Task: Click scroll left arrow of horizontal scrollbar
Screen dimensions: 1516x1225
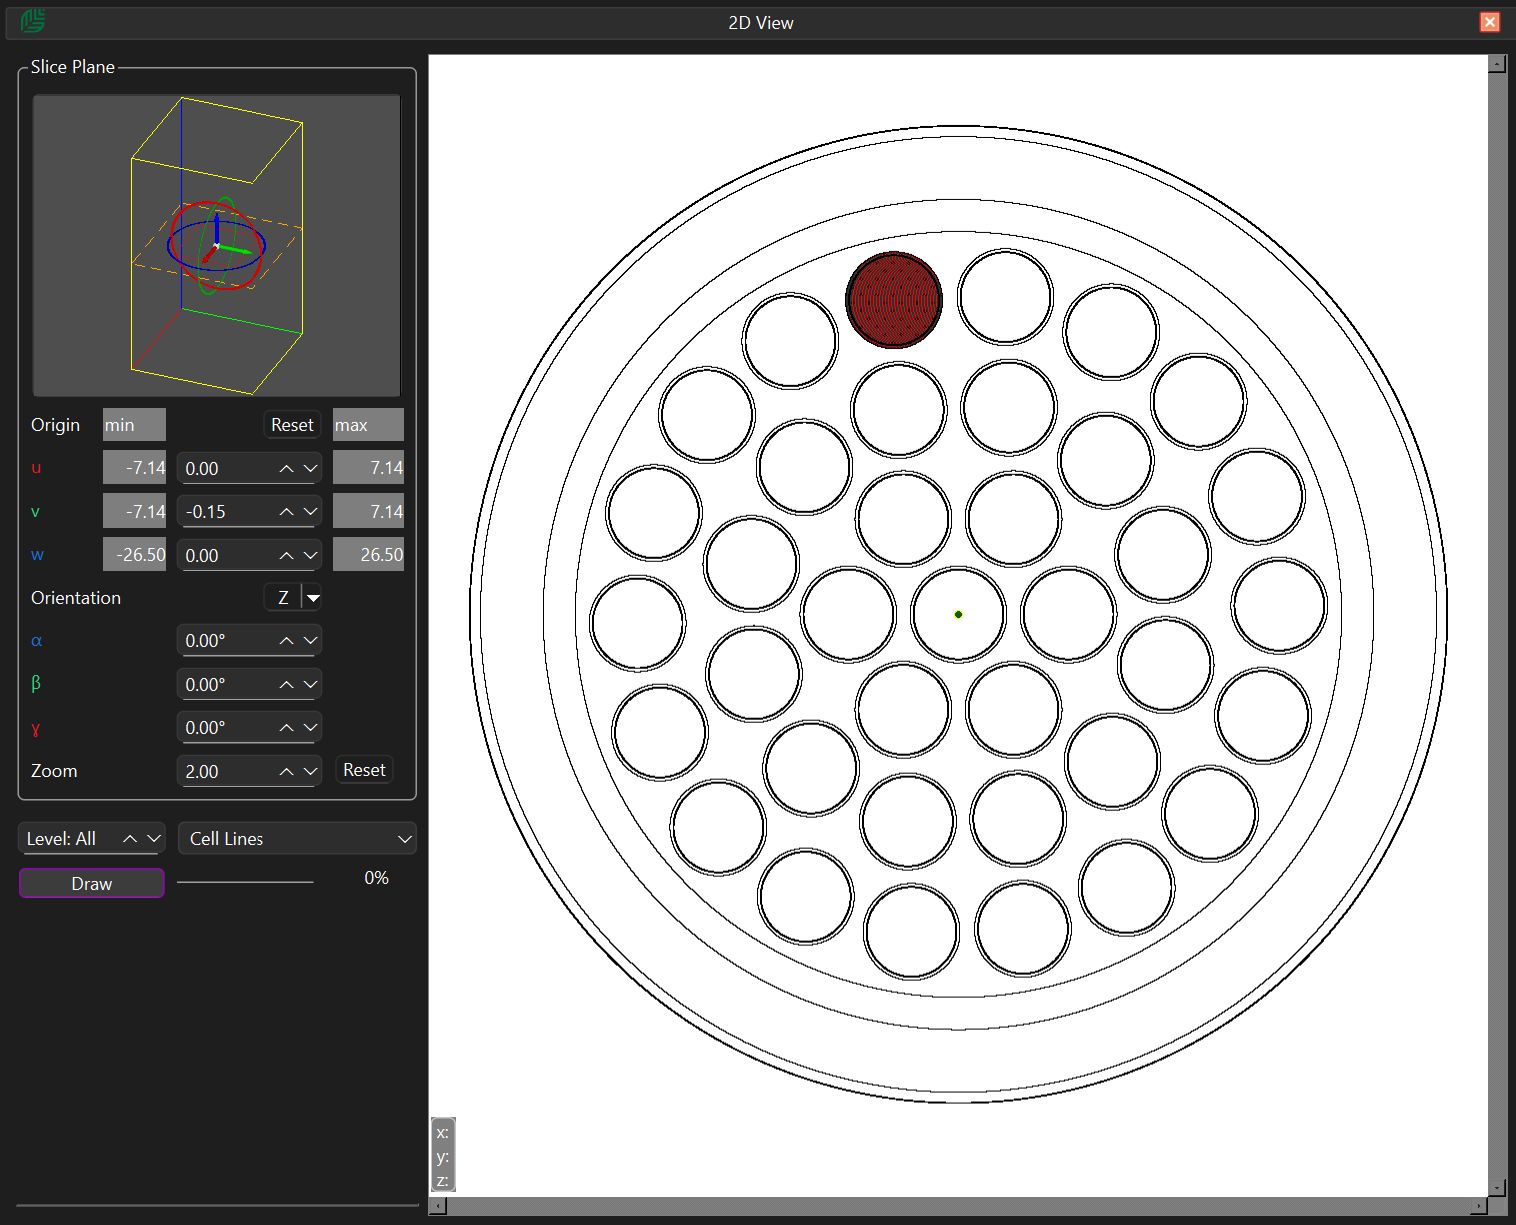Action: click(437, 1206)
